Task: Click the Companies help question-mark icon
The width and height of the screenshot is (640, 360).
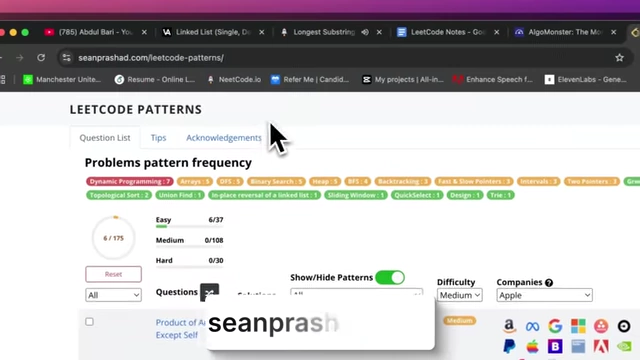Action: pyautogui.click(x=549, y=282)
